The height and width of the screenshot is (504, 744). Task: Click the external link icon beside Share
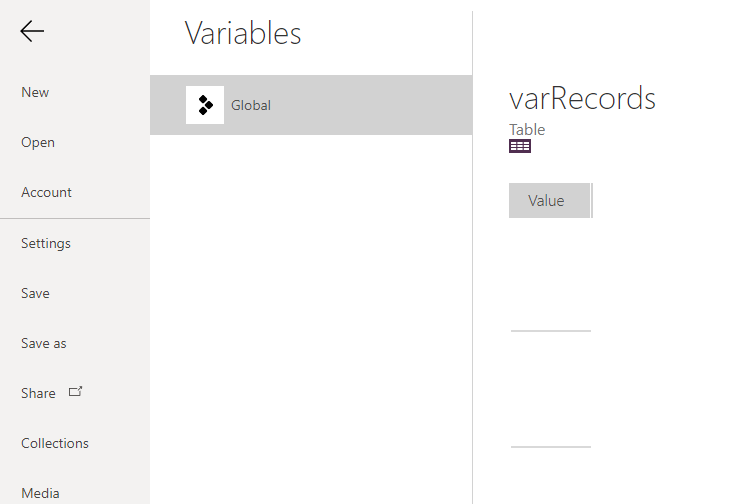pyautogui.click(x=75, y=392)
